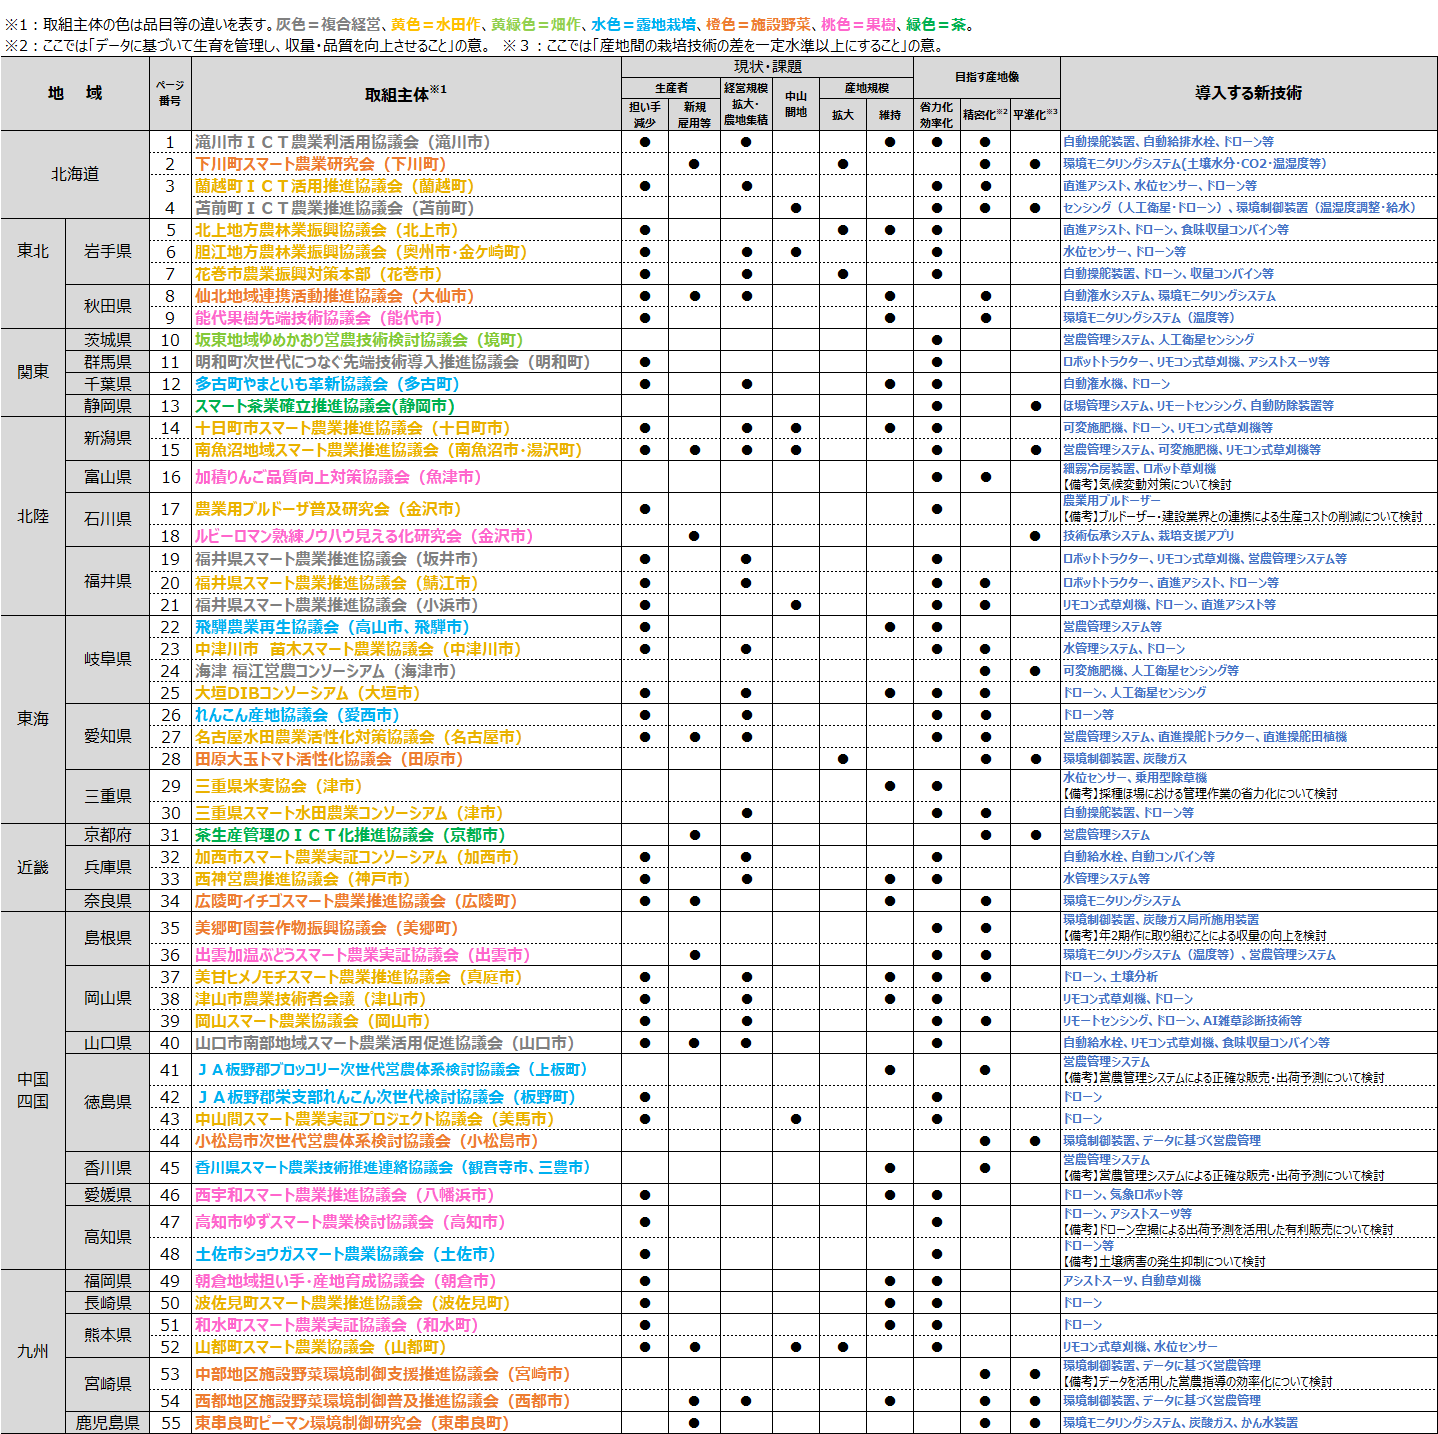Open 土佐市ショウガスマート農業協議会 entry

point(345,1254)
